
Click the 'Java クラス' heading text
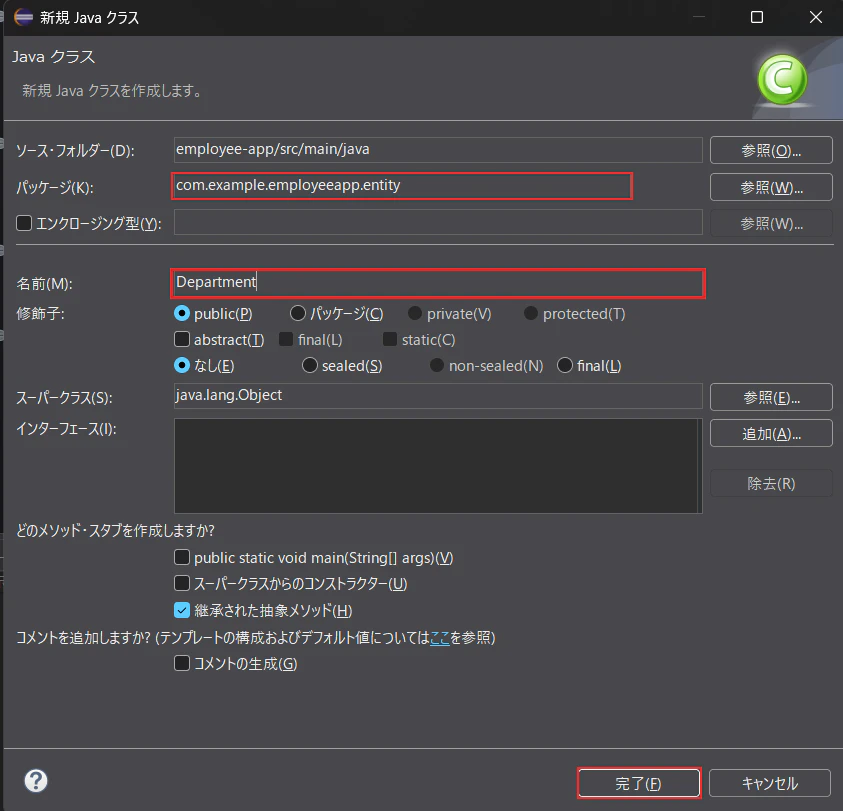click(54, 56)
